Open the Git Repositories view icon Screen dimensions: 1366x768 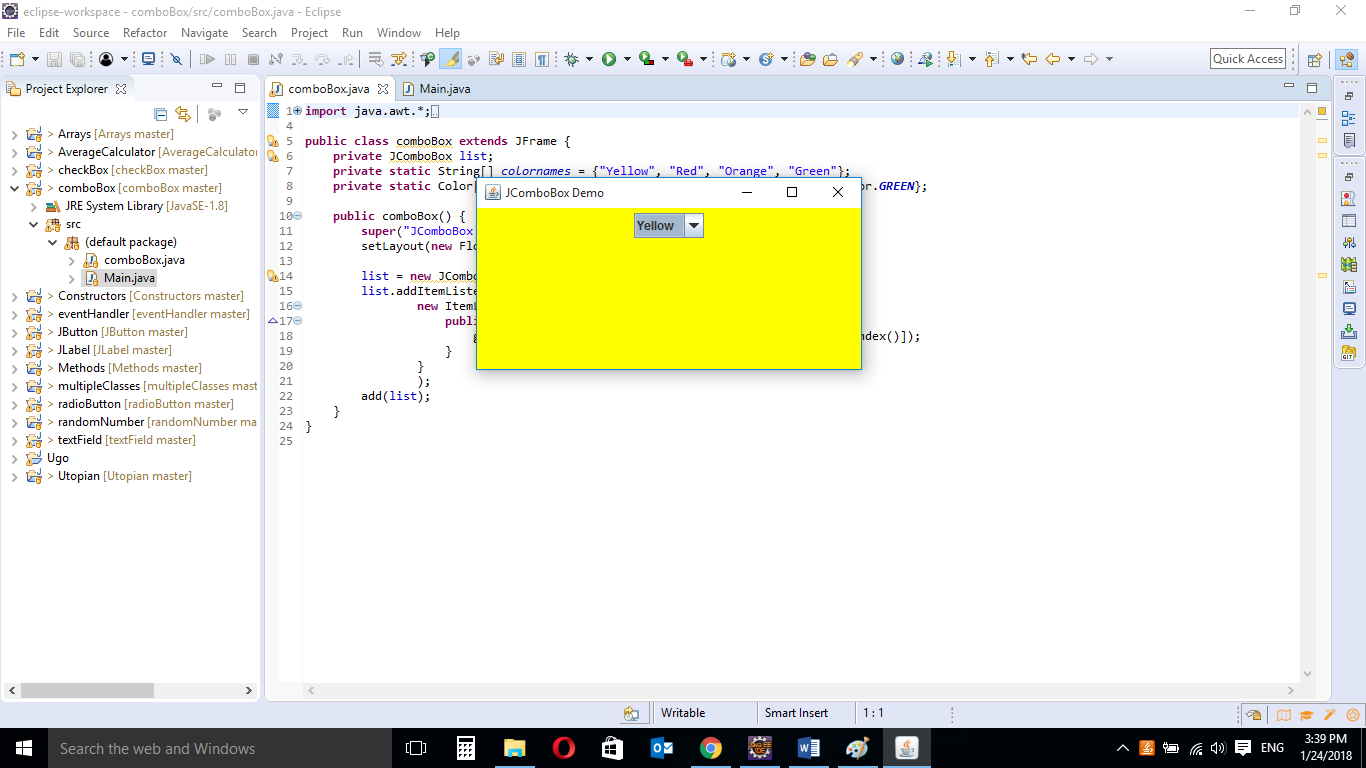point(1348,353)
